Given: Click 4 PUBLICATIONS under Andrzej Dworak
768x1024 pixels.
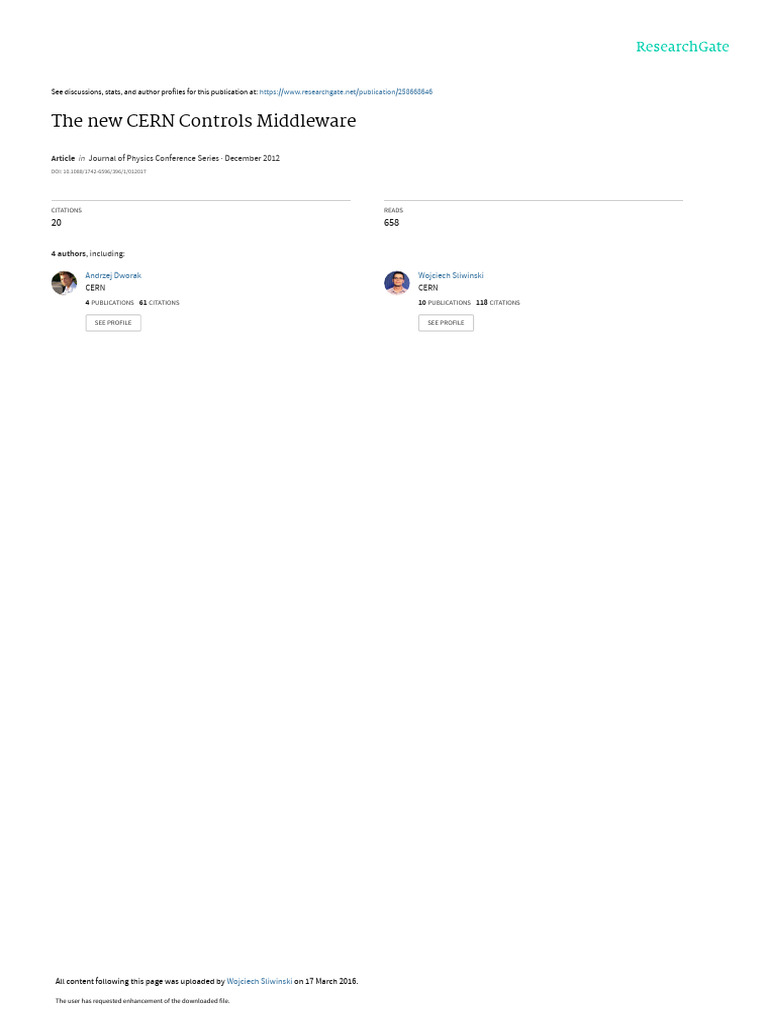Looking at the screenshot, I should pyautogui.click(x=110, y=303).
